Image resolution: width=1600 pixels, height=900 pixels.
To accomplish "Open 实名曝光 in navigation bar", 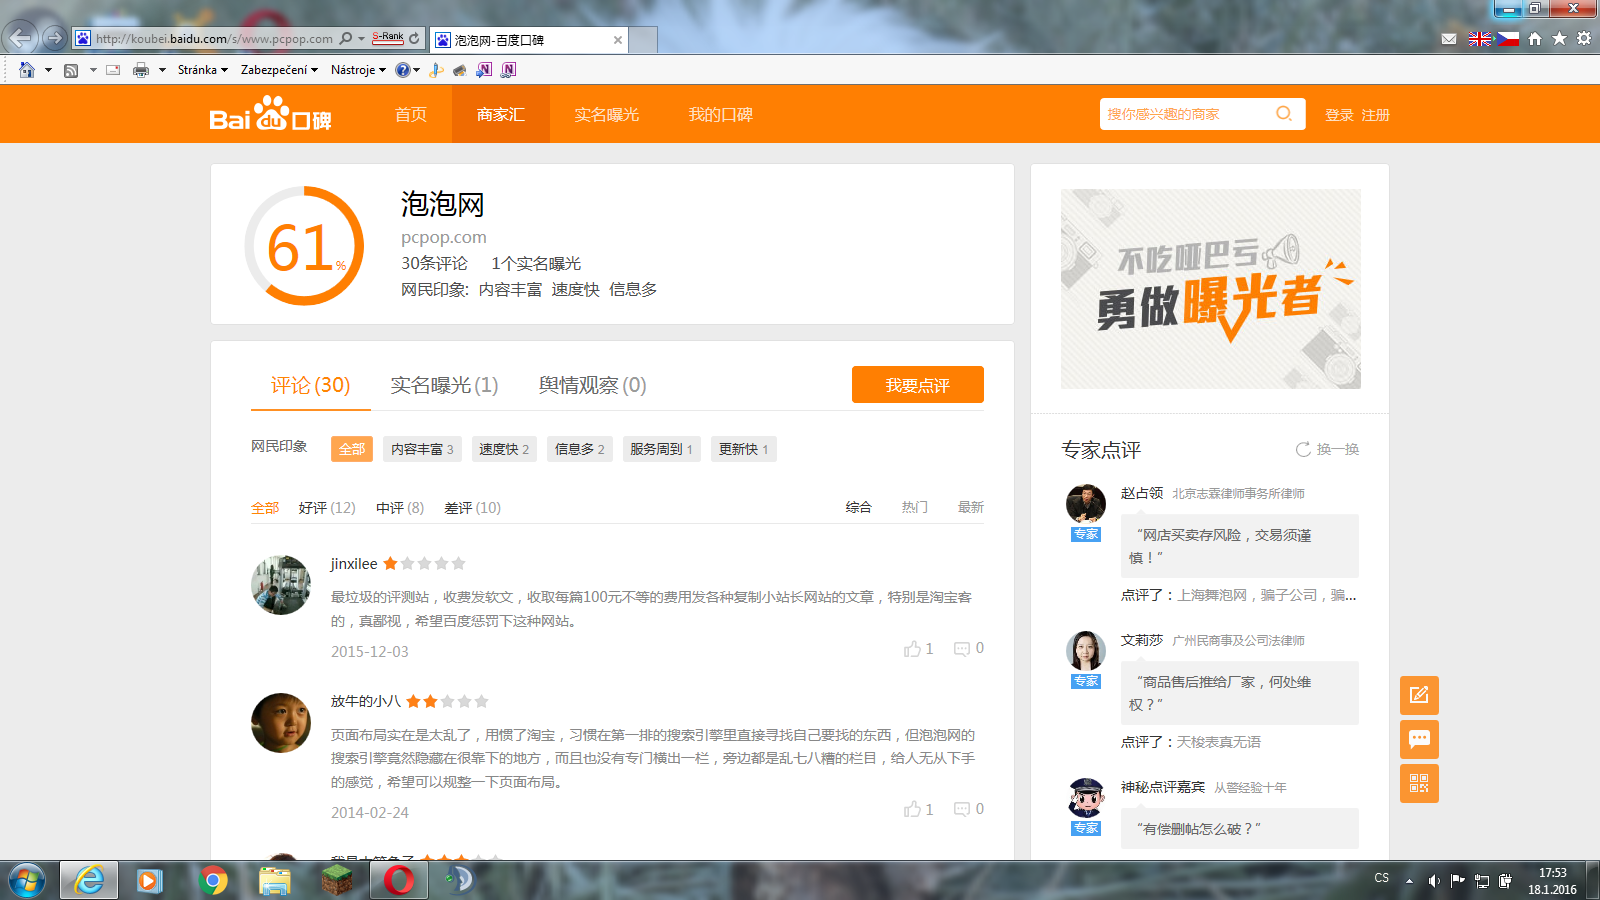I will (x=607, y=114).
